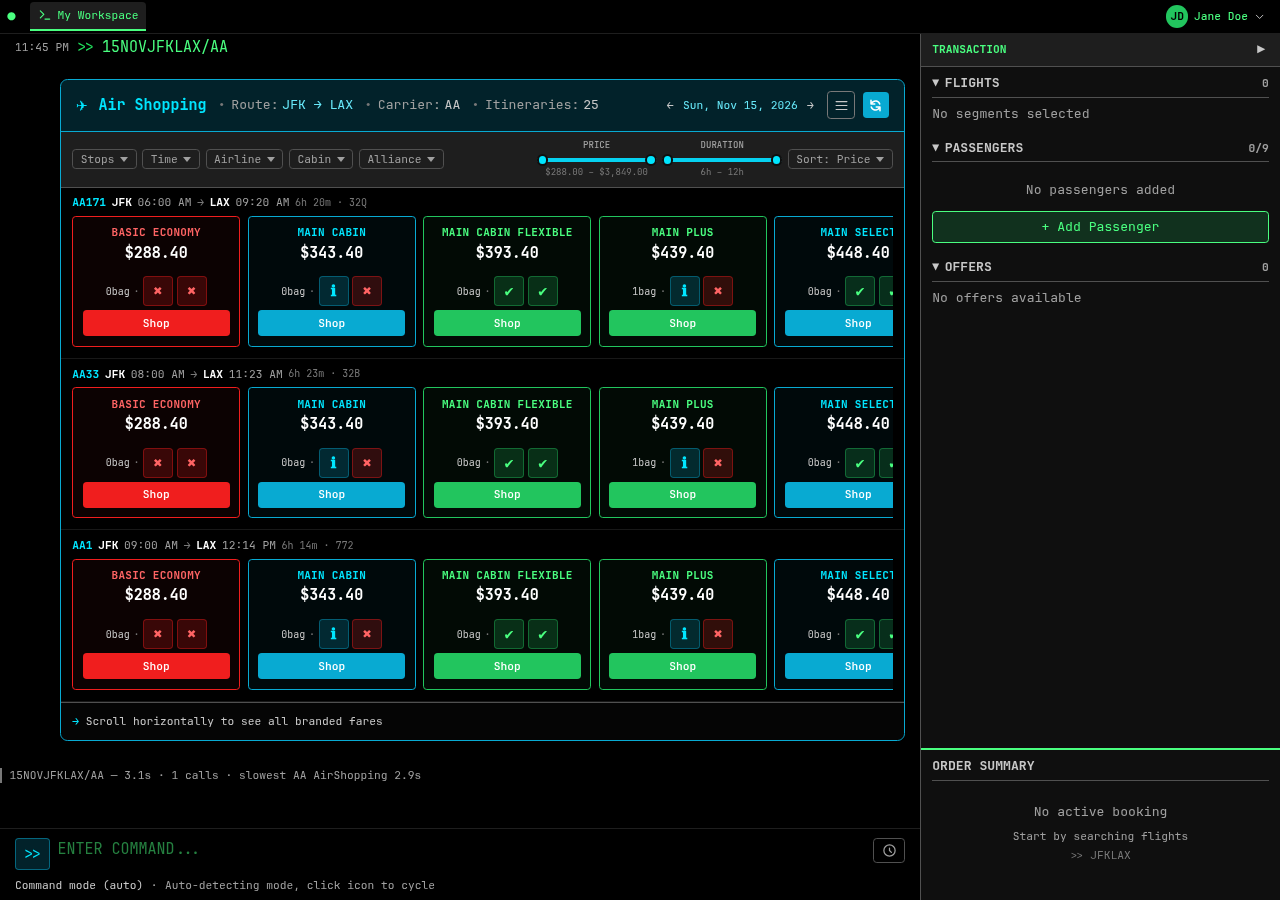Viewport: 1280px width, 900px height.
Task: Click the airplane icon beside Air Shopping
Action: [x=82, y=105]
